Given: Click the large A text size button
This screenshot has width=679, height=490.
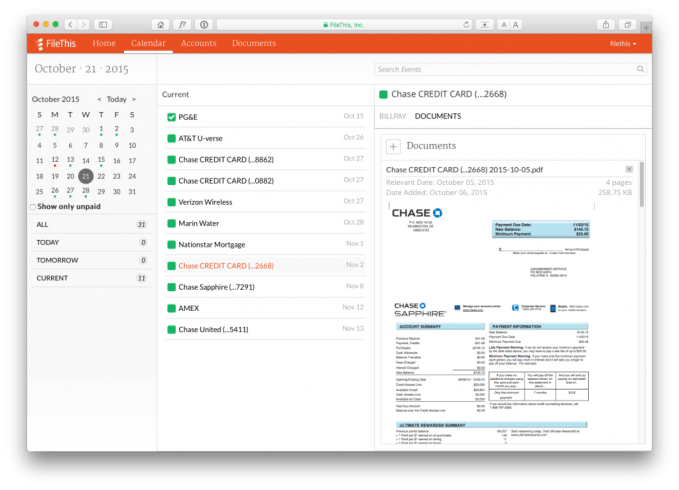Looking at the screenshot, I should [x=515, y=25].
